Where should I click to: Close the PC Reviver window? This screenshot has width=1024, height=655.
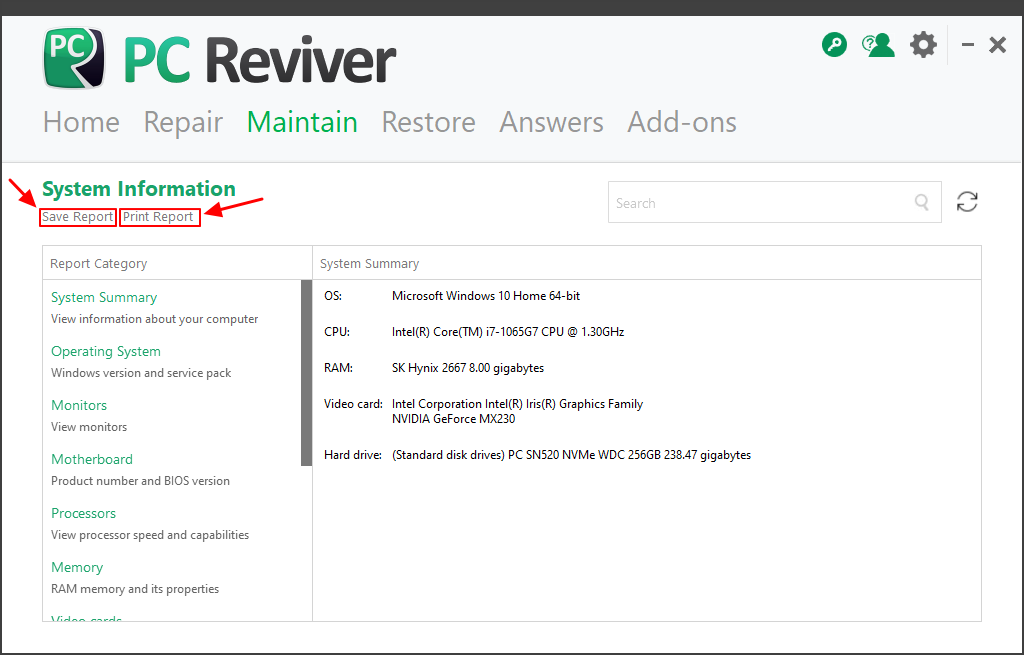click(997, 45)
